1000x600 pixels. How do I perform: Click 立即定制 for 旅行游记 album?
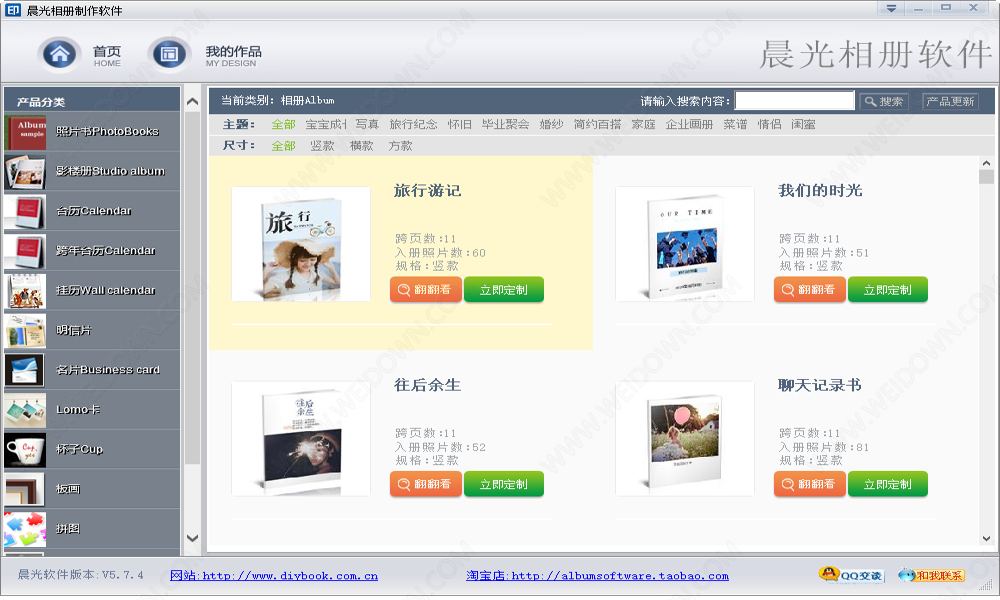tap(503, 290)
